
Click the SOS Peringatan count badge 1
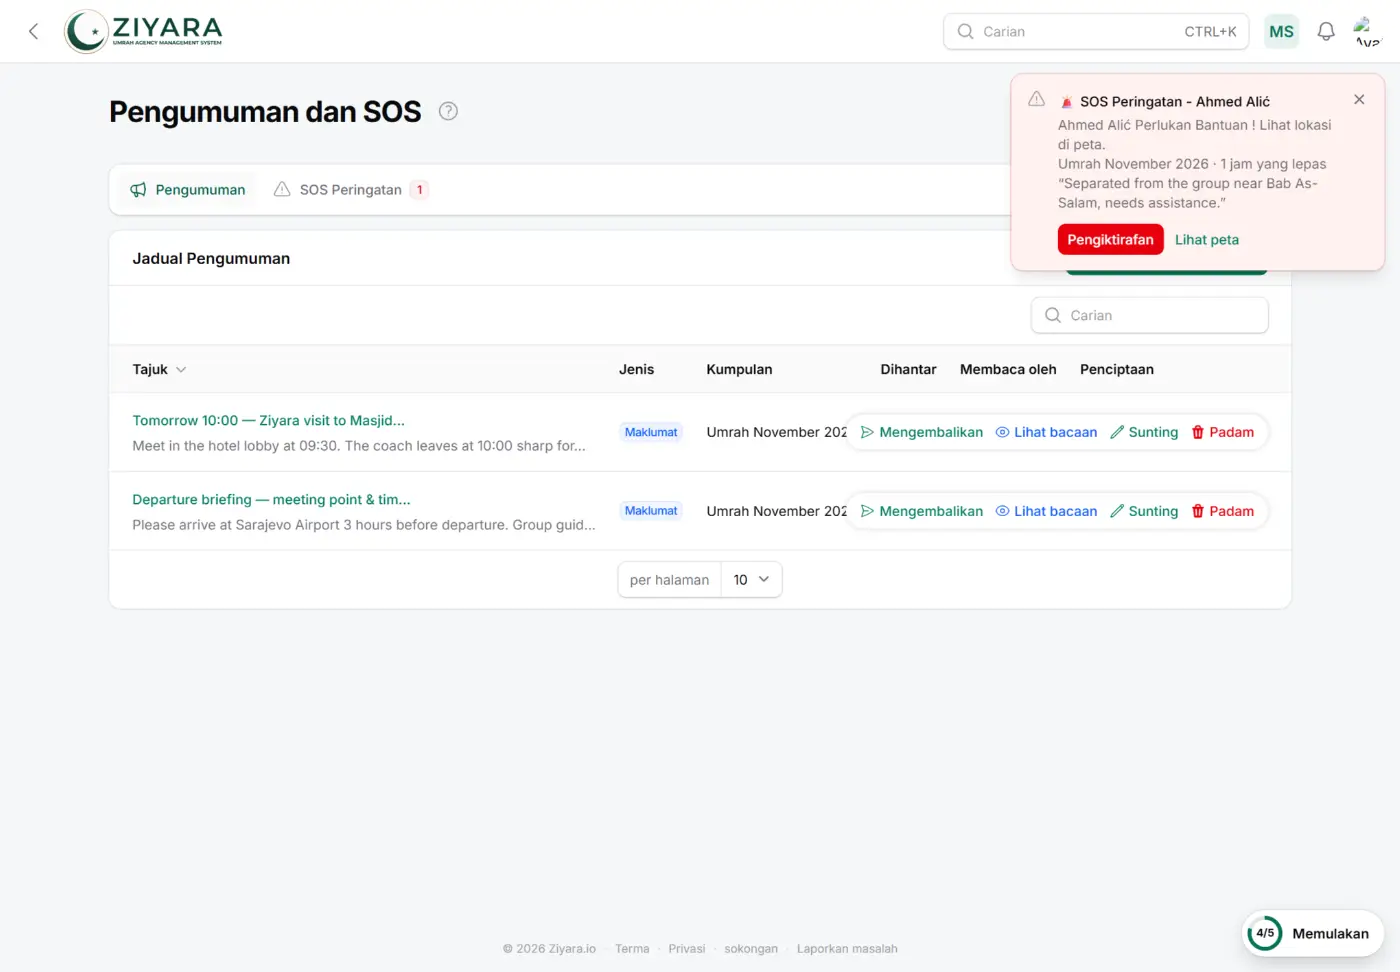420,189
